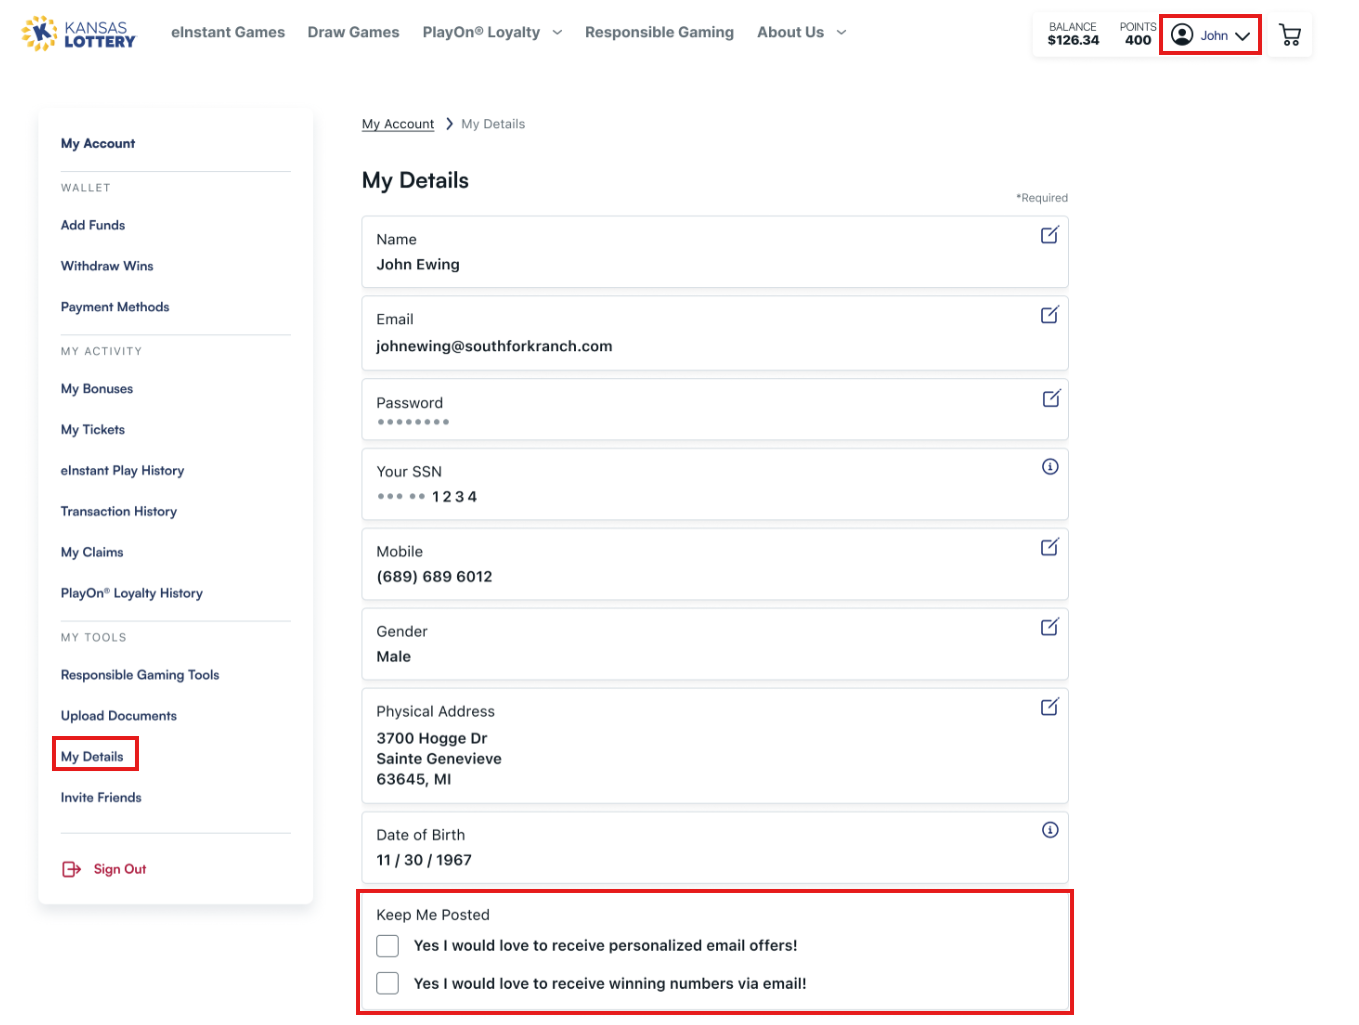Viewport: 1359px width, 1025px height.
Task: Click the Sign Out door icon
Action: [x=71, y=869]
